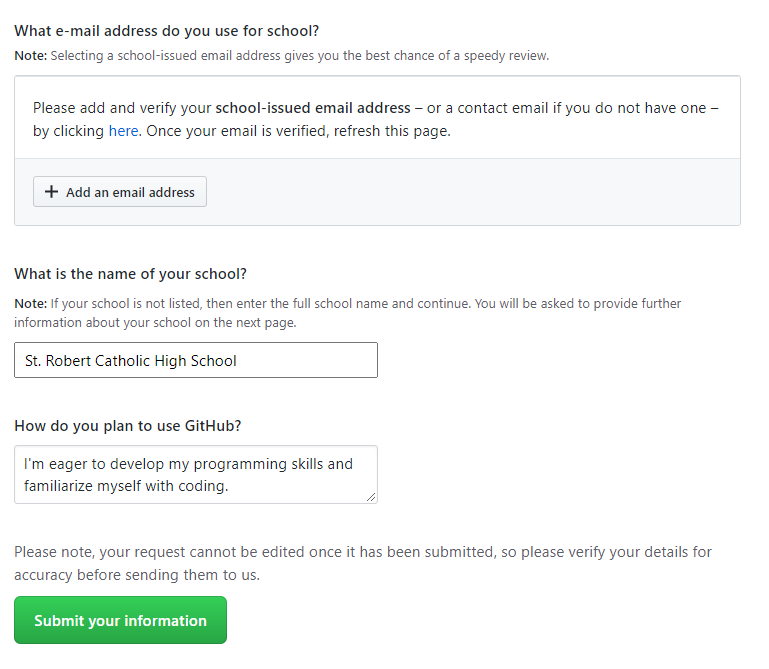This screenshot has width=769, height=669.
Task: Click "Once your email is verified" sentence
Action: click(x=298, y=131)
